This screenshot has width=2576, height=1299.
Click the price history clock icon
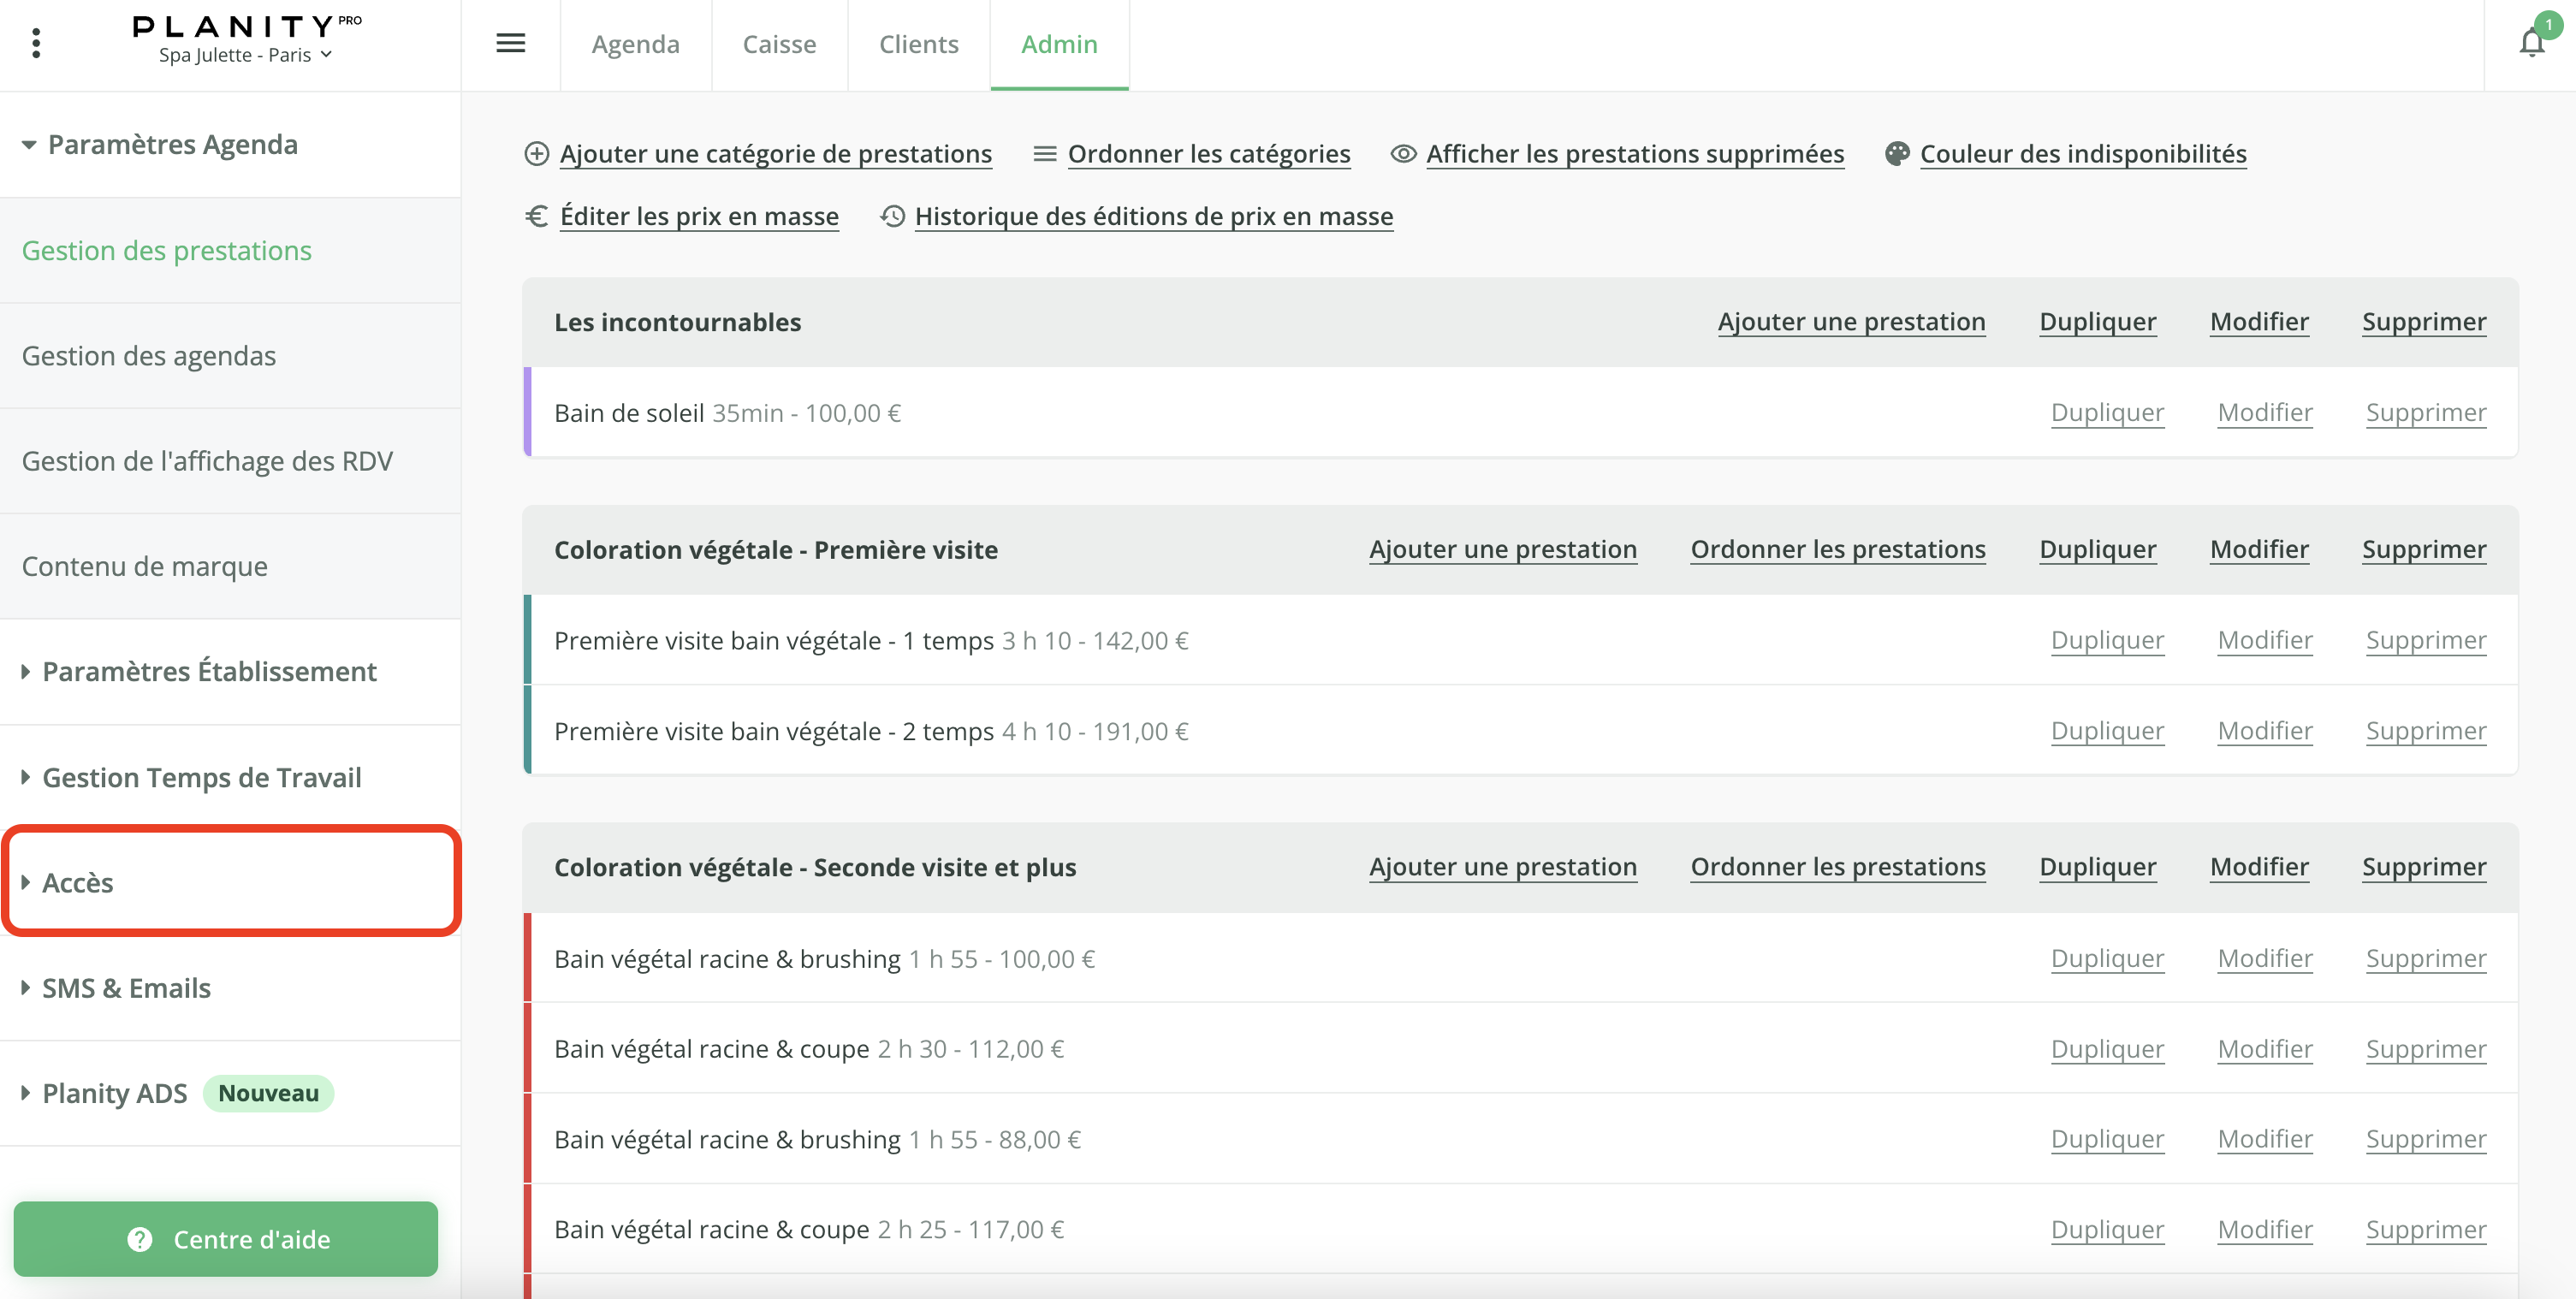pos(892,216)
